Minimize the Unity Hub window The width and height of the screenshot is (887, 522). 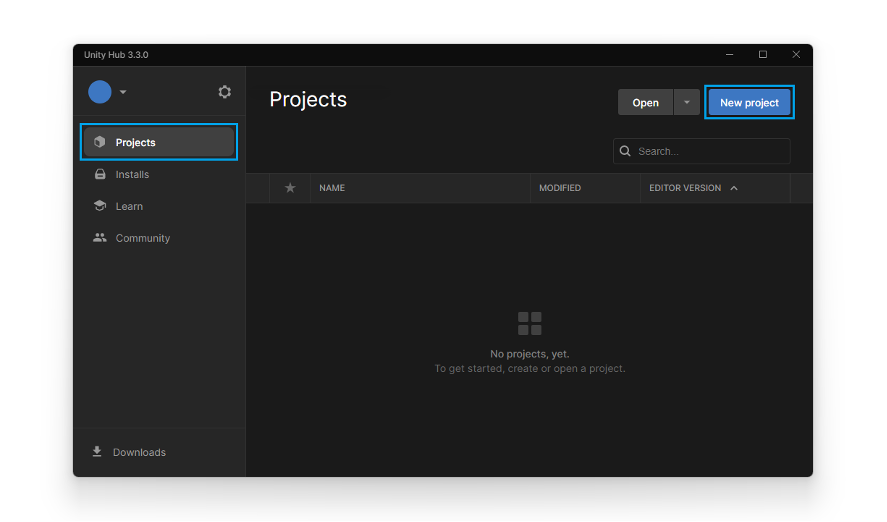[730, 54]
